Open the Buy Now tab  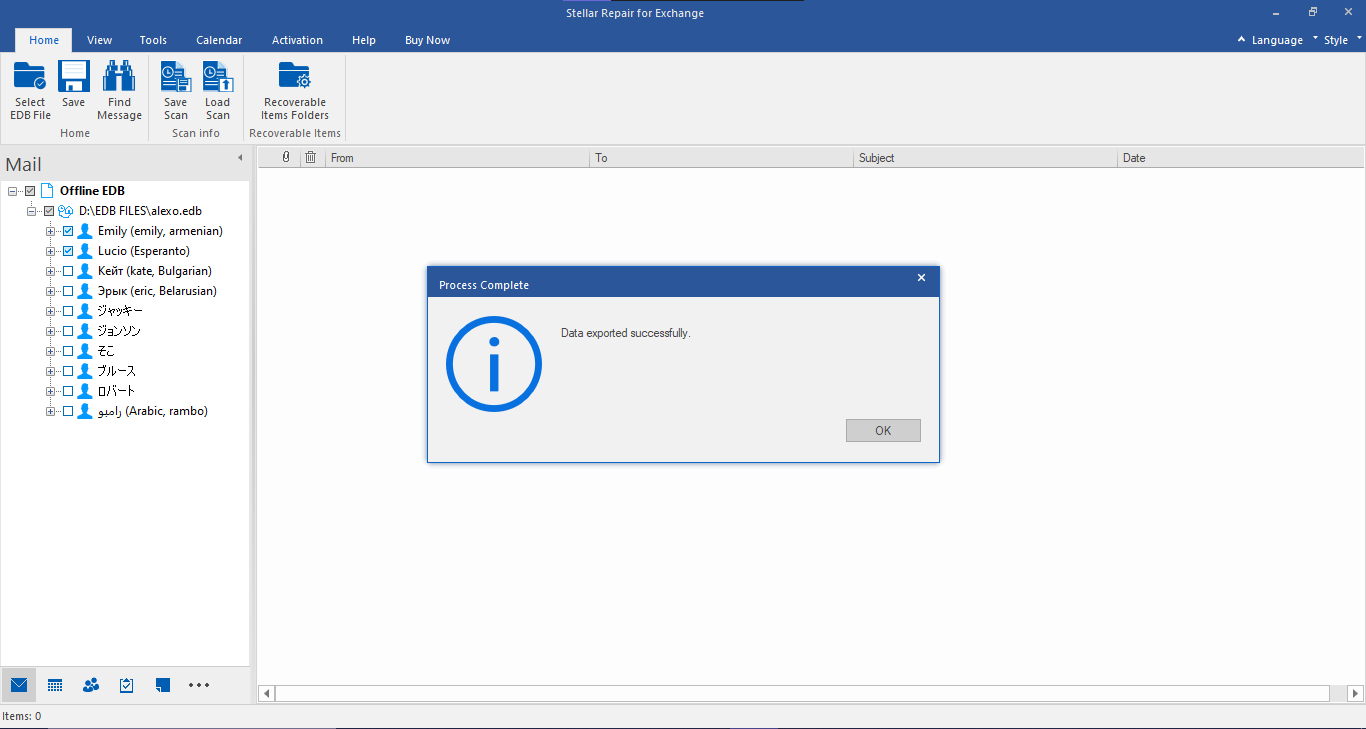427,40
